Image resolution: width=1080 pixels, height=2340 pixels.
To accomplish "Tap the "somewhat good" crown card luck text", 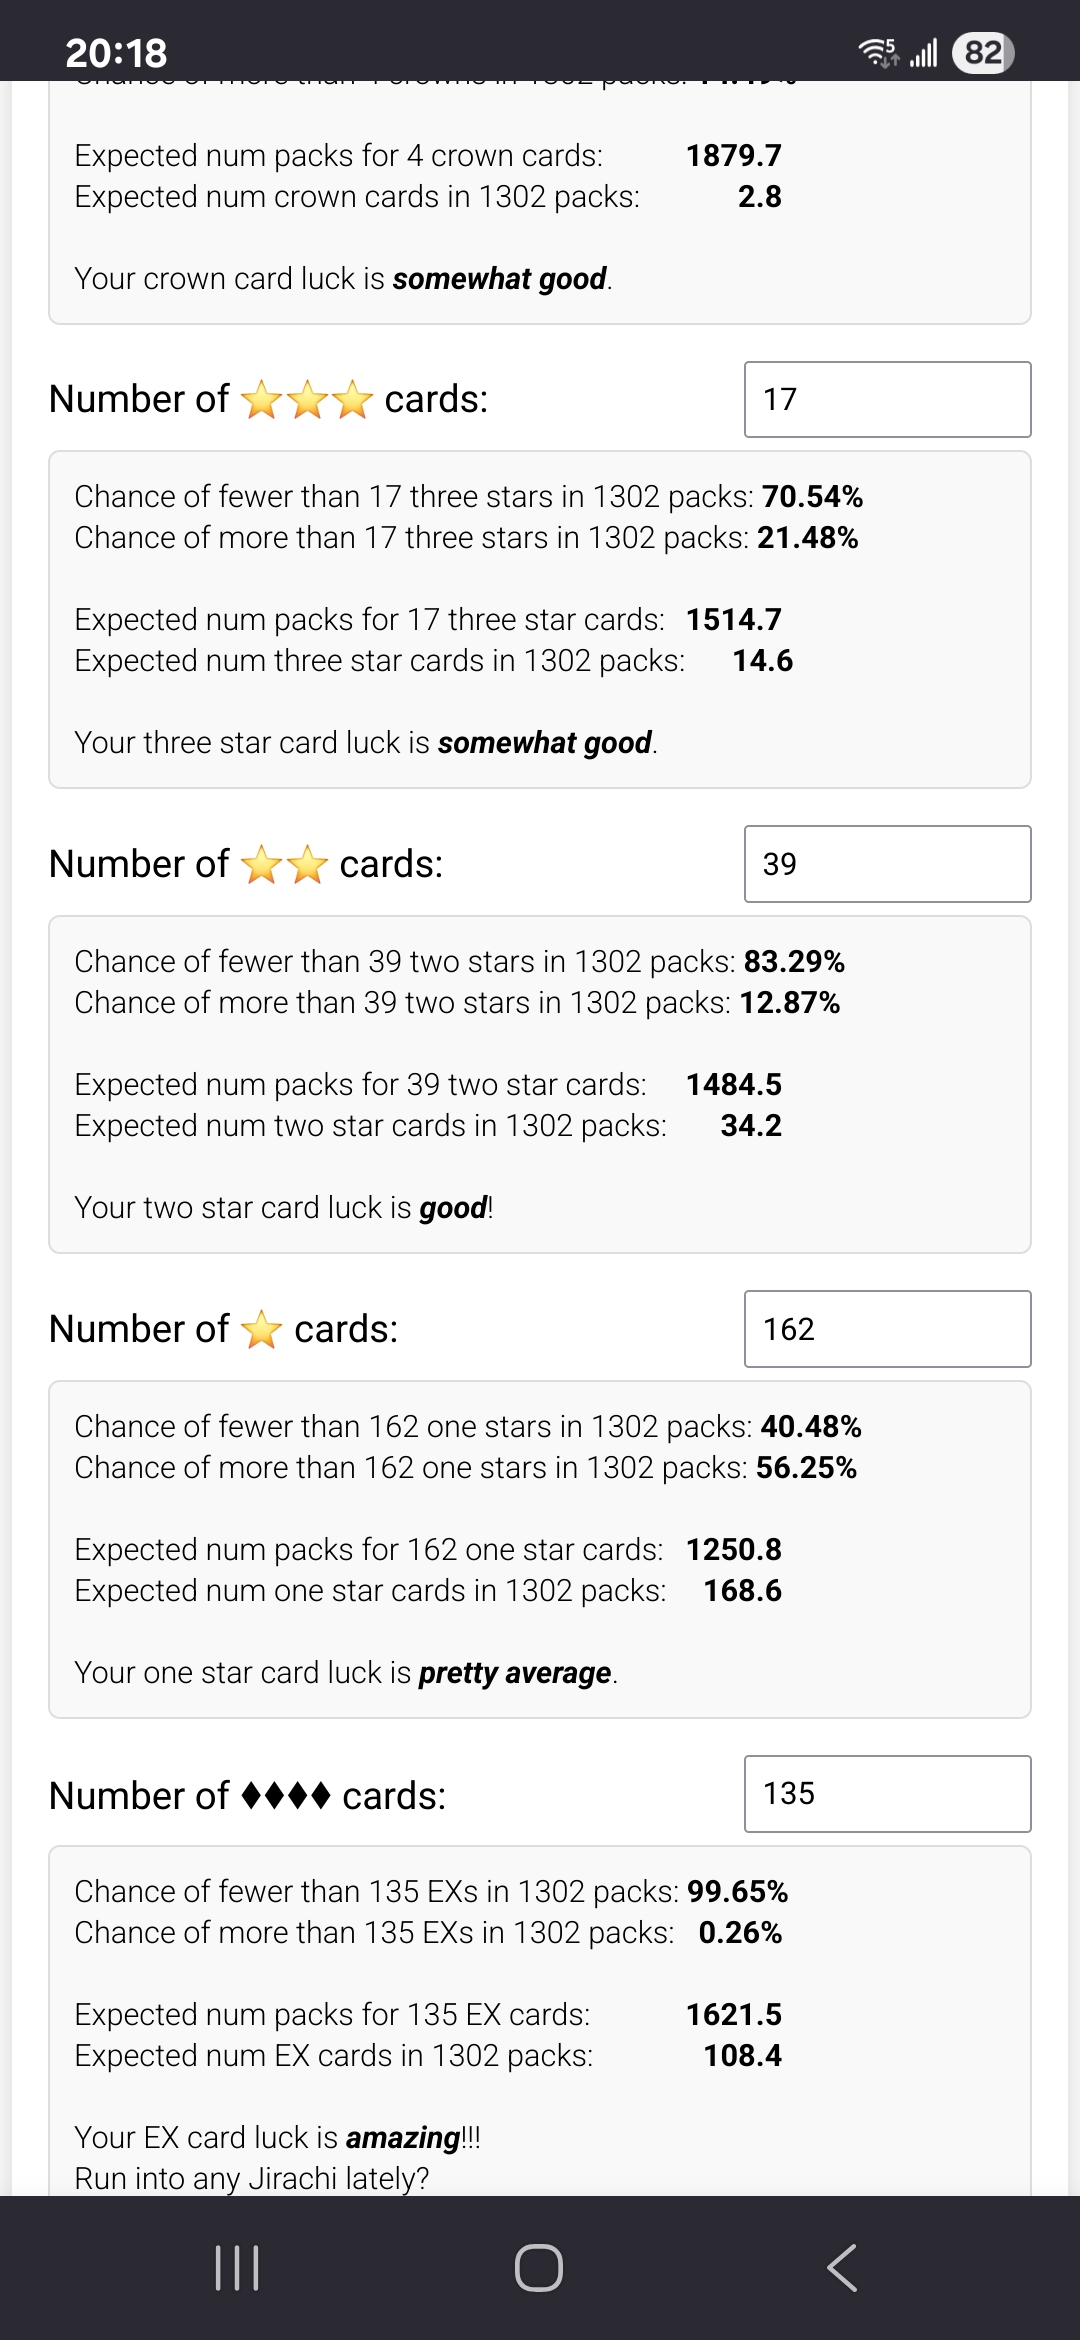I will 500,279.
